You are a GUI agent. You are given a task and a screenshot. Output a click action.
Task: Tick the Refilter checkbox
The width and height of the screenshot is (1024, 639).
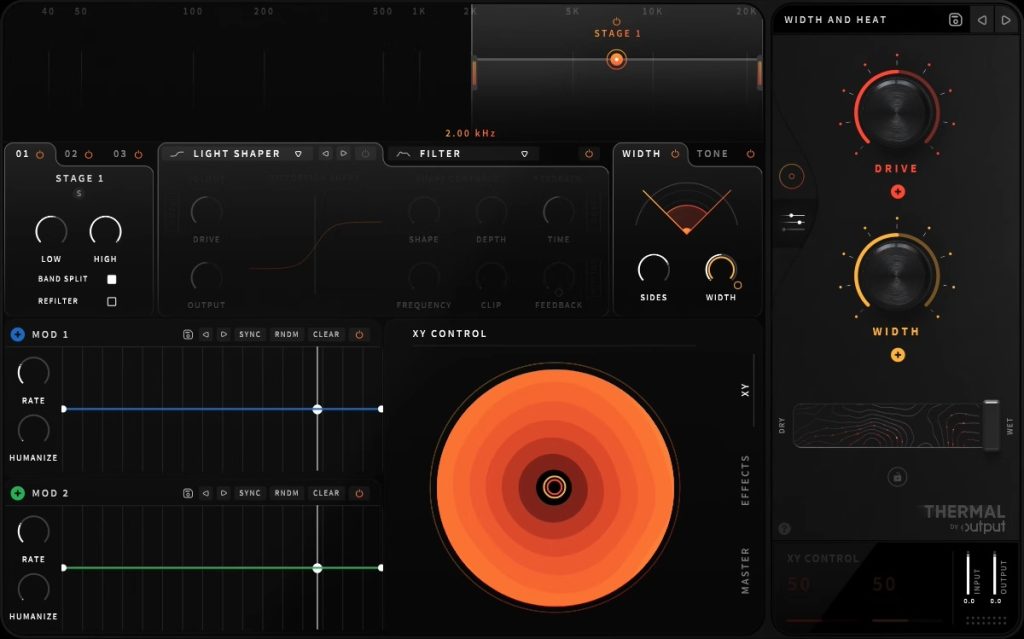tap(112, 301)
